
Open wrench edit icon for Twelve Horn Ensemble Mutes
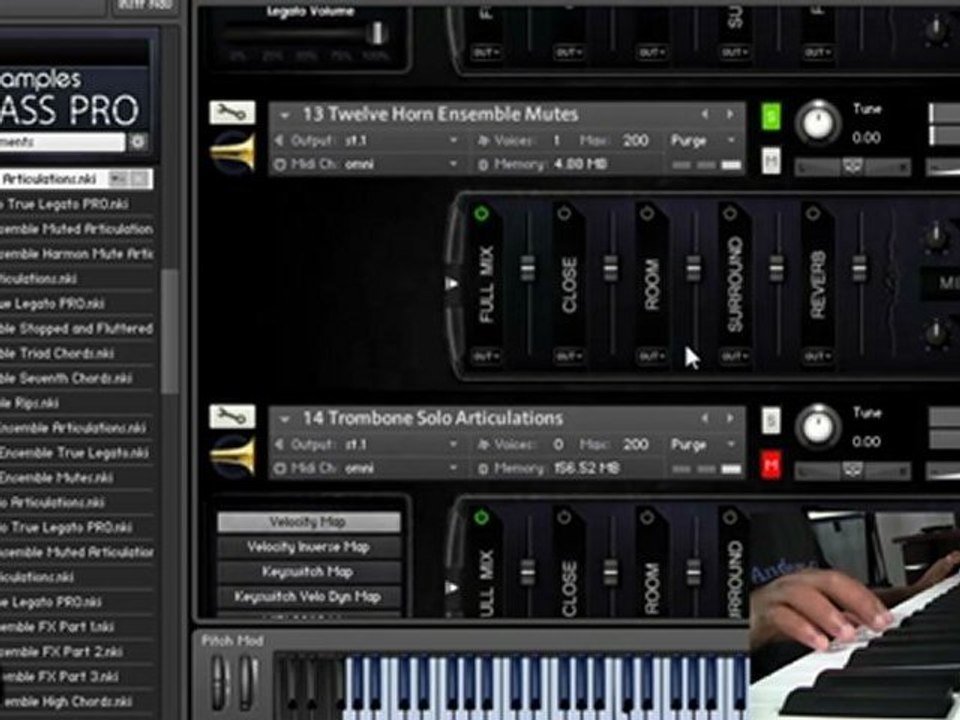(x=232, y=112)
